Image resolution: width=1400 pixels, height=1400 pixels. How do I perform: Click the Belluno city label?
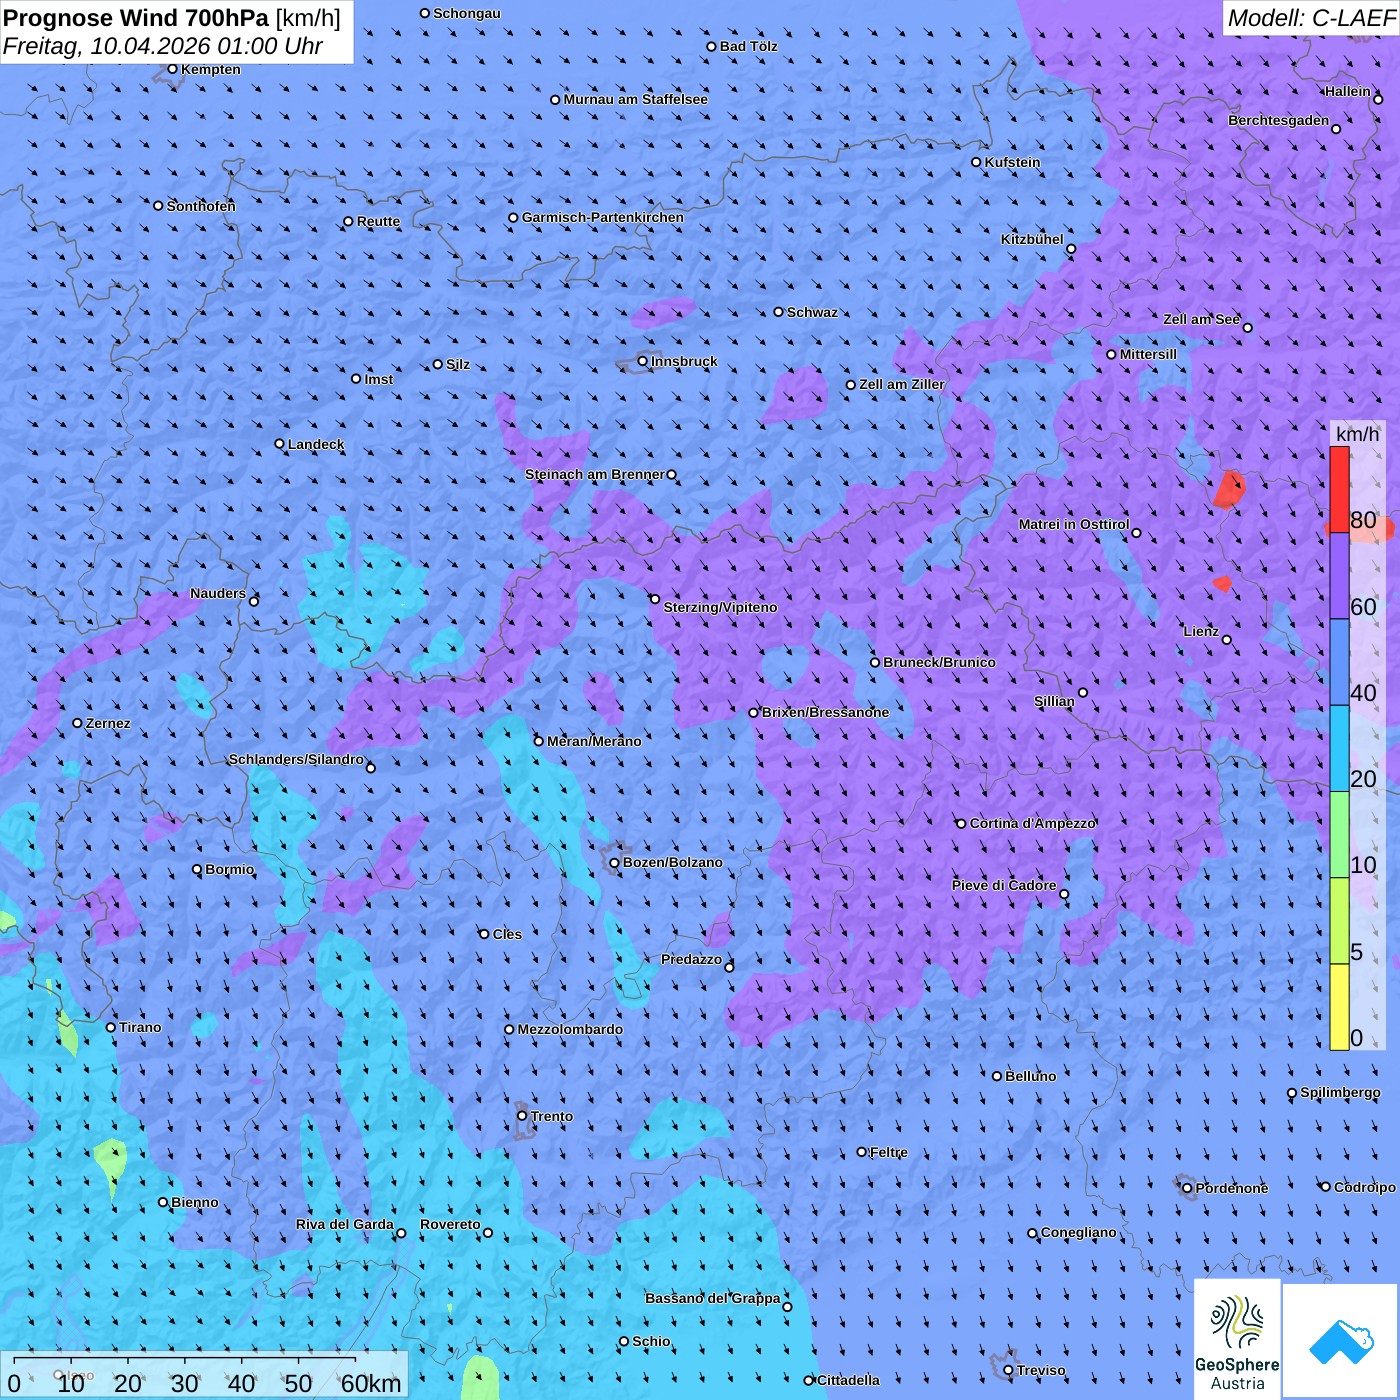[1030, 1076]
